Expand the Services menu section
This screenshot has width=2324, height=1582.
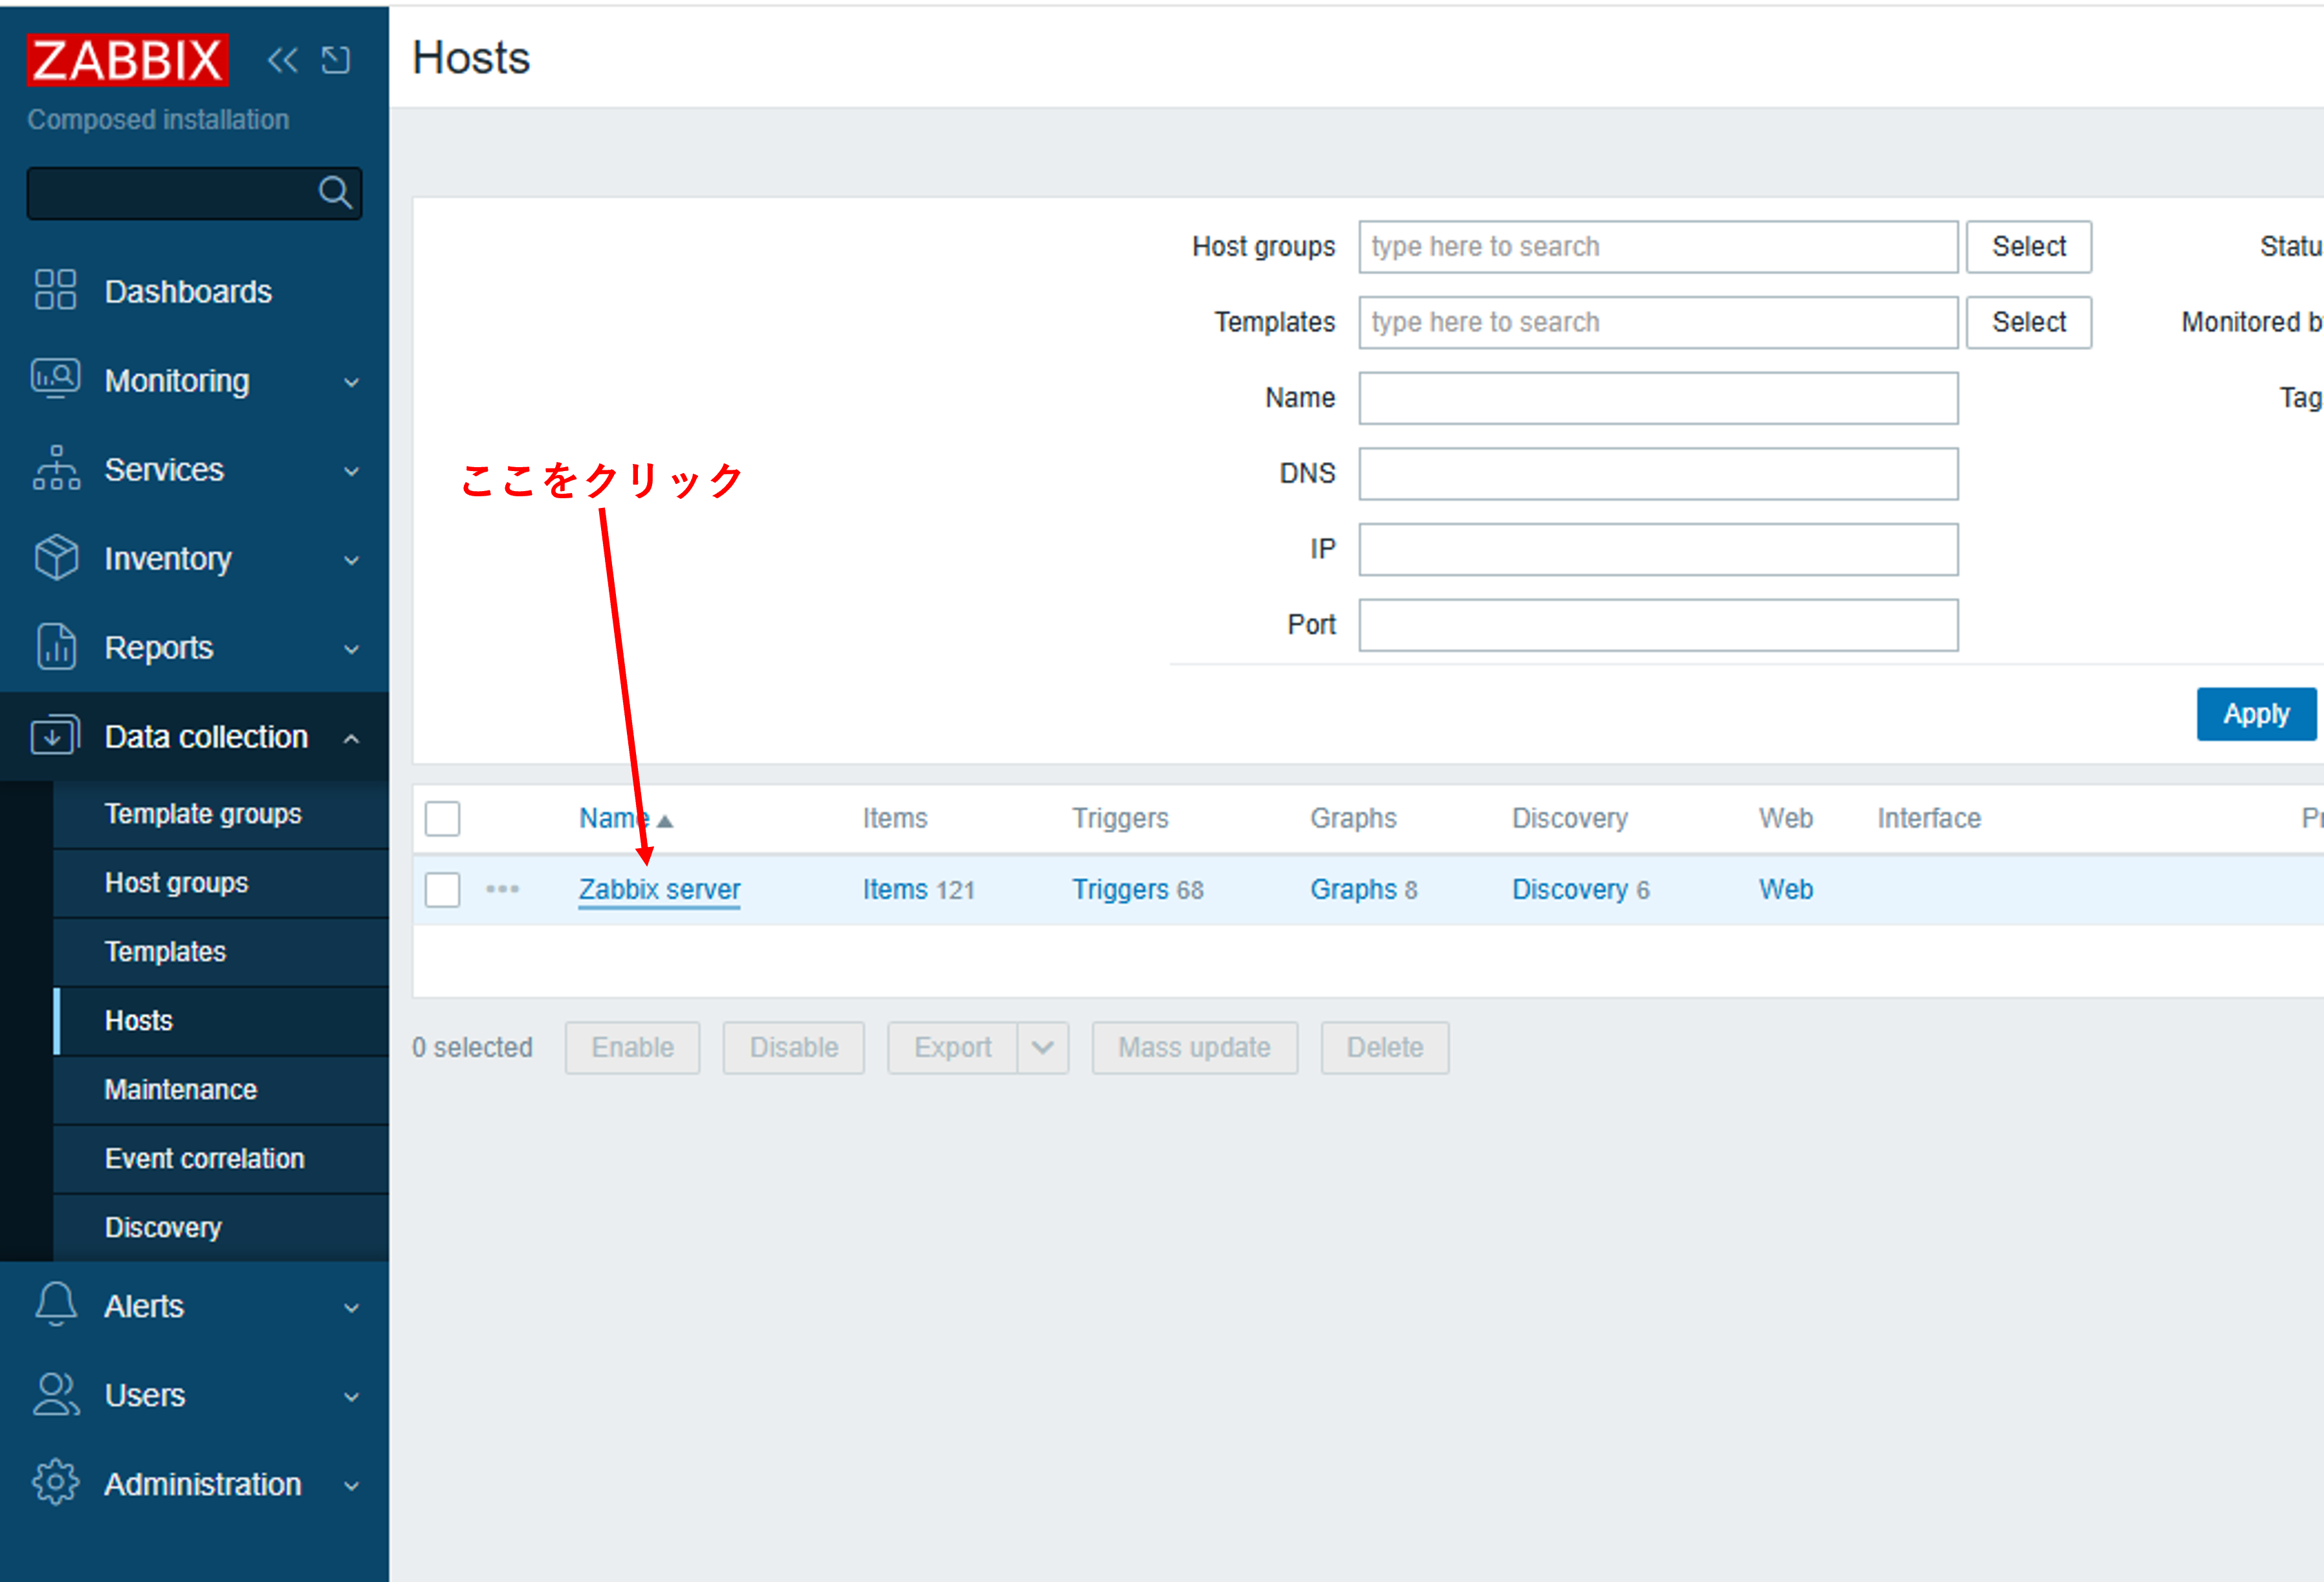pos(351,471)
